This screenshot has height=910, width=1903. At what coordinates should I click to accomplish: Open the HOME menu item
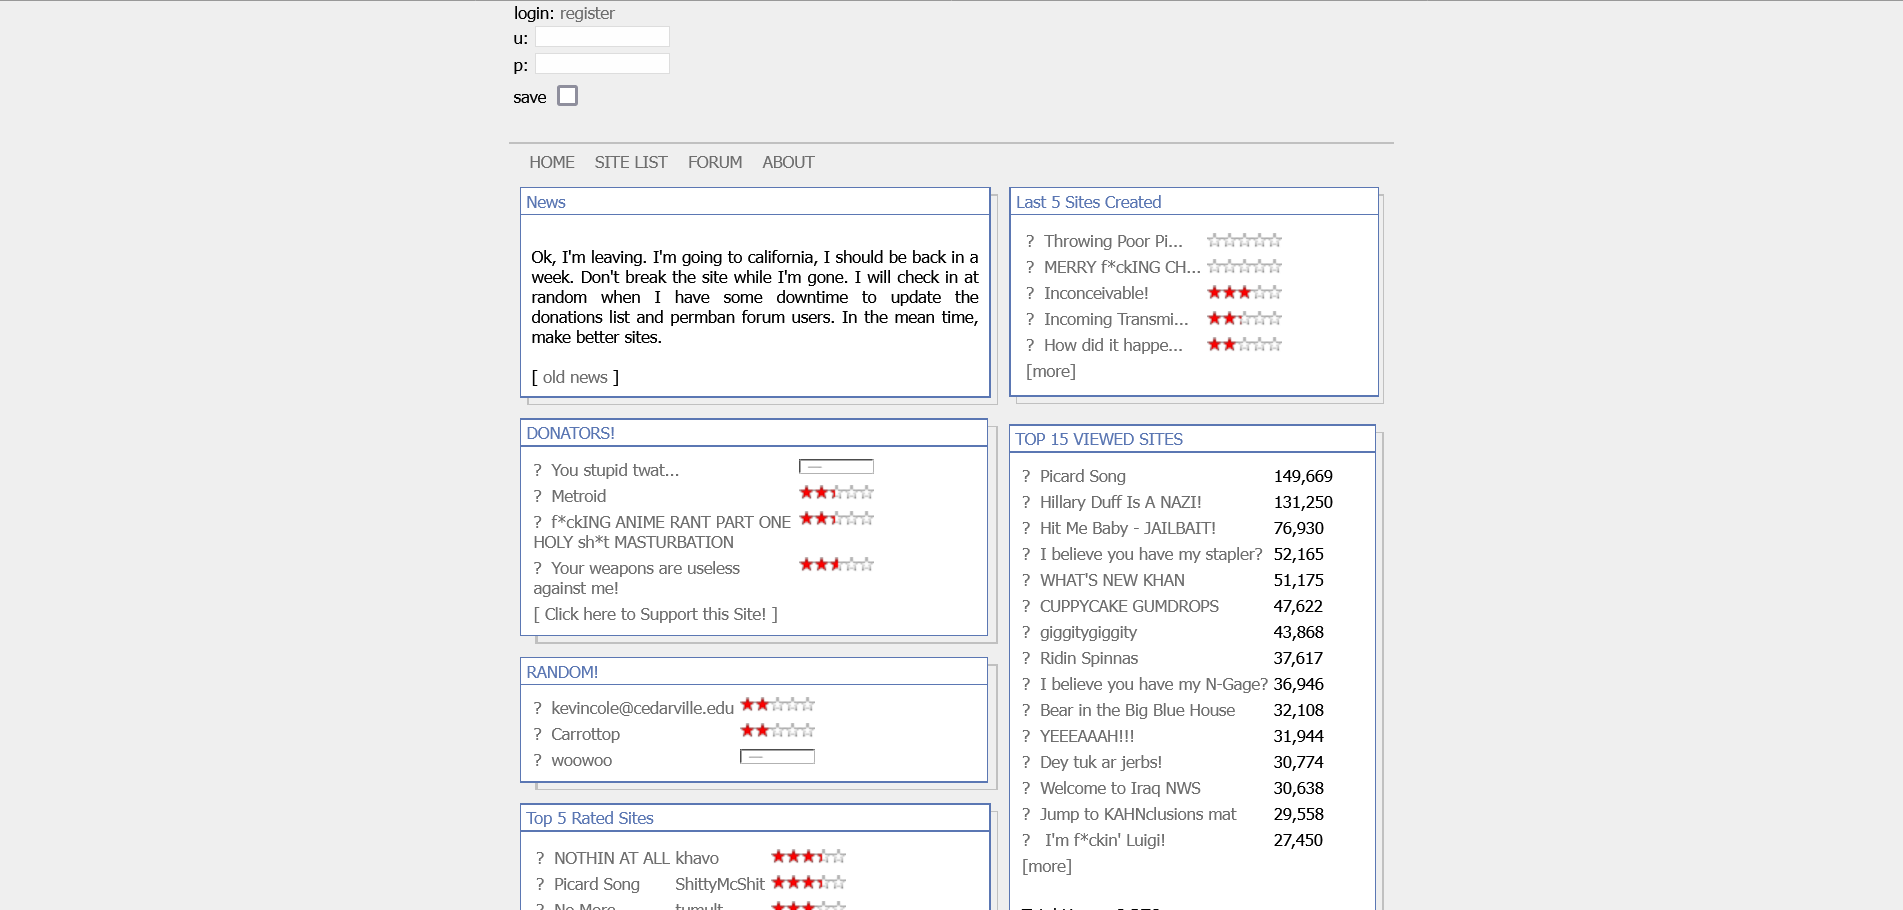552,162
